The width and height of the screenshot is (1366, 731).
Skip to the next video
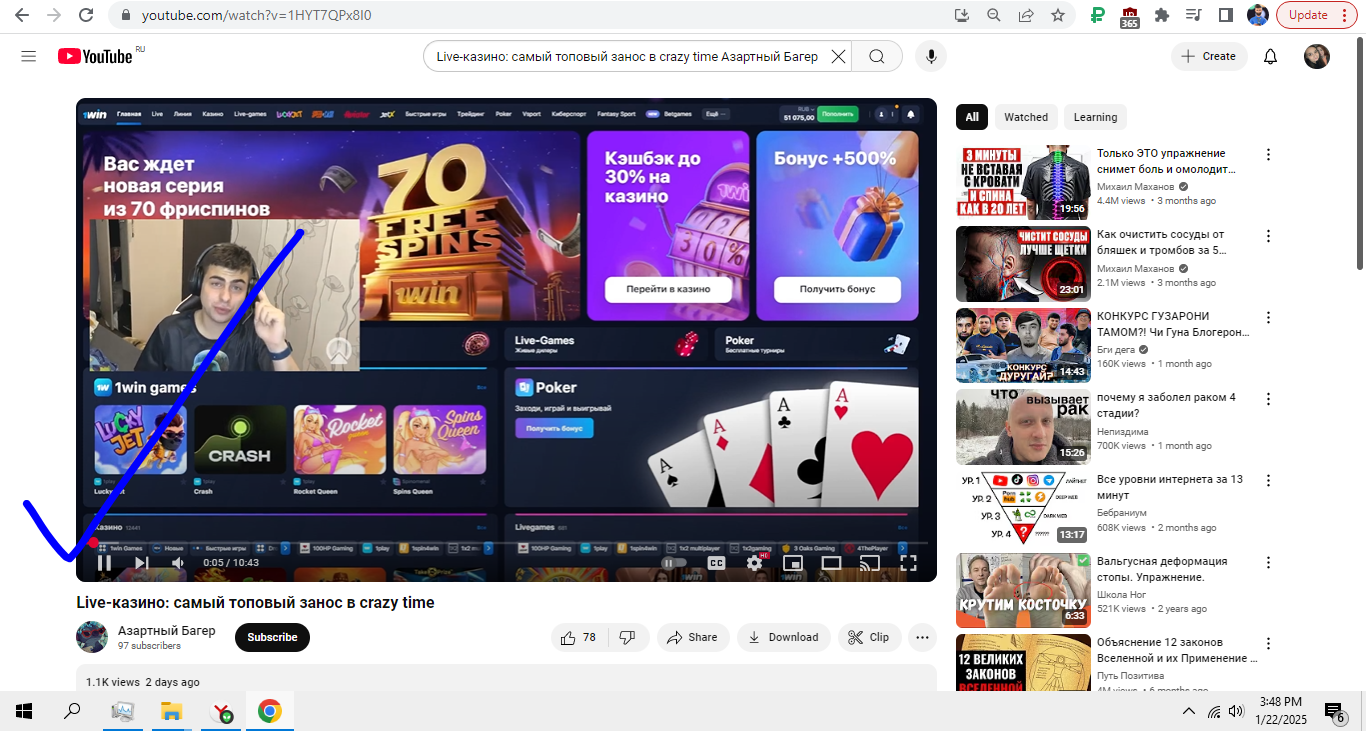pyautogui.click(x=141, y=562)
